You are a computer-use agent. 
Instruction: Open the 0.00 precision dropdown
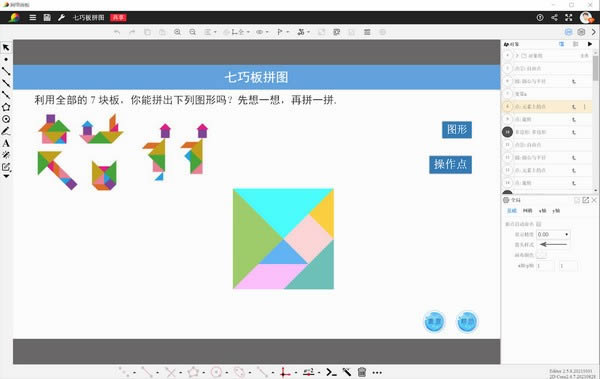click(x=553, y=234)
